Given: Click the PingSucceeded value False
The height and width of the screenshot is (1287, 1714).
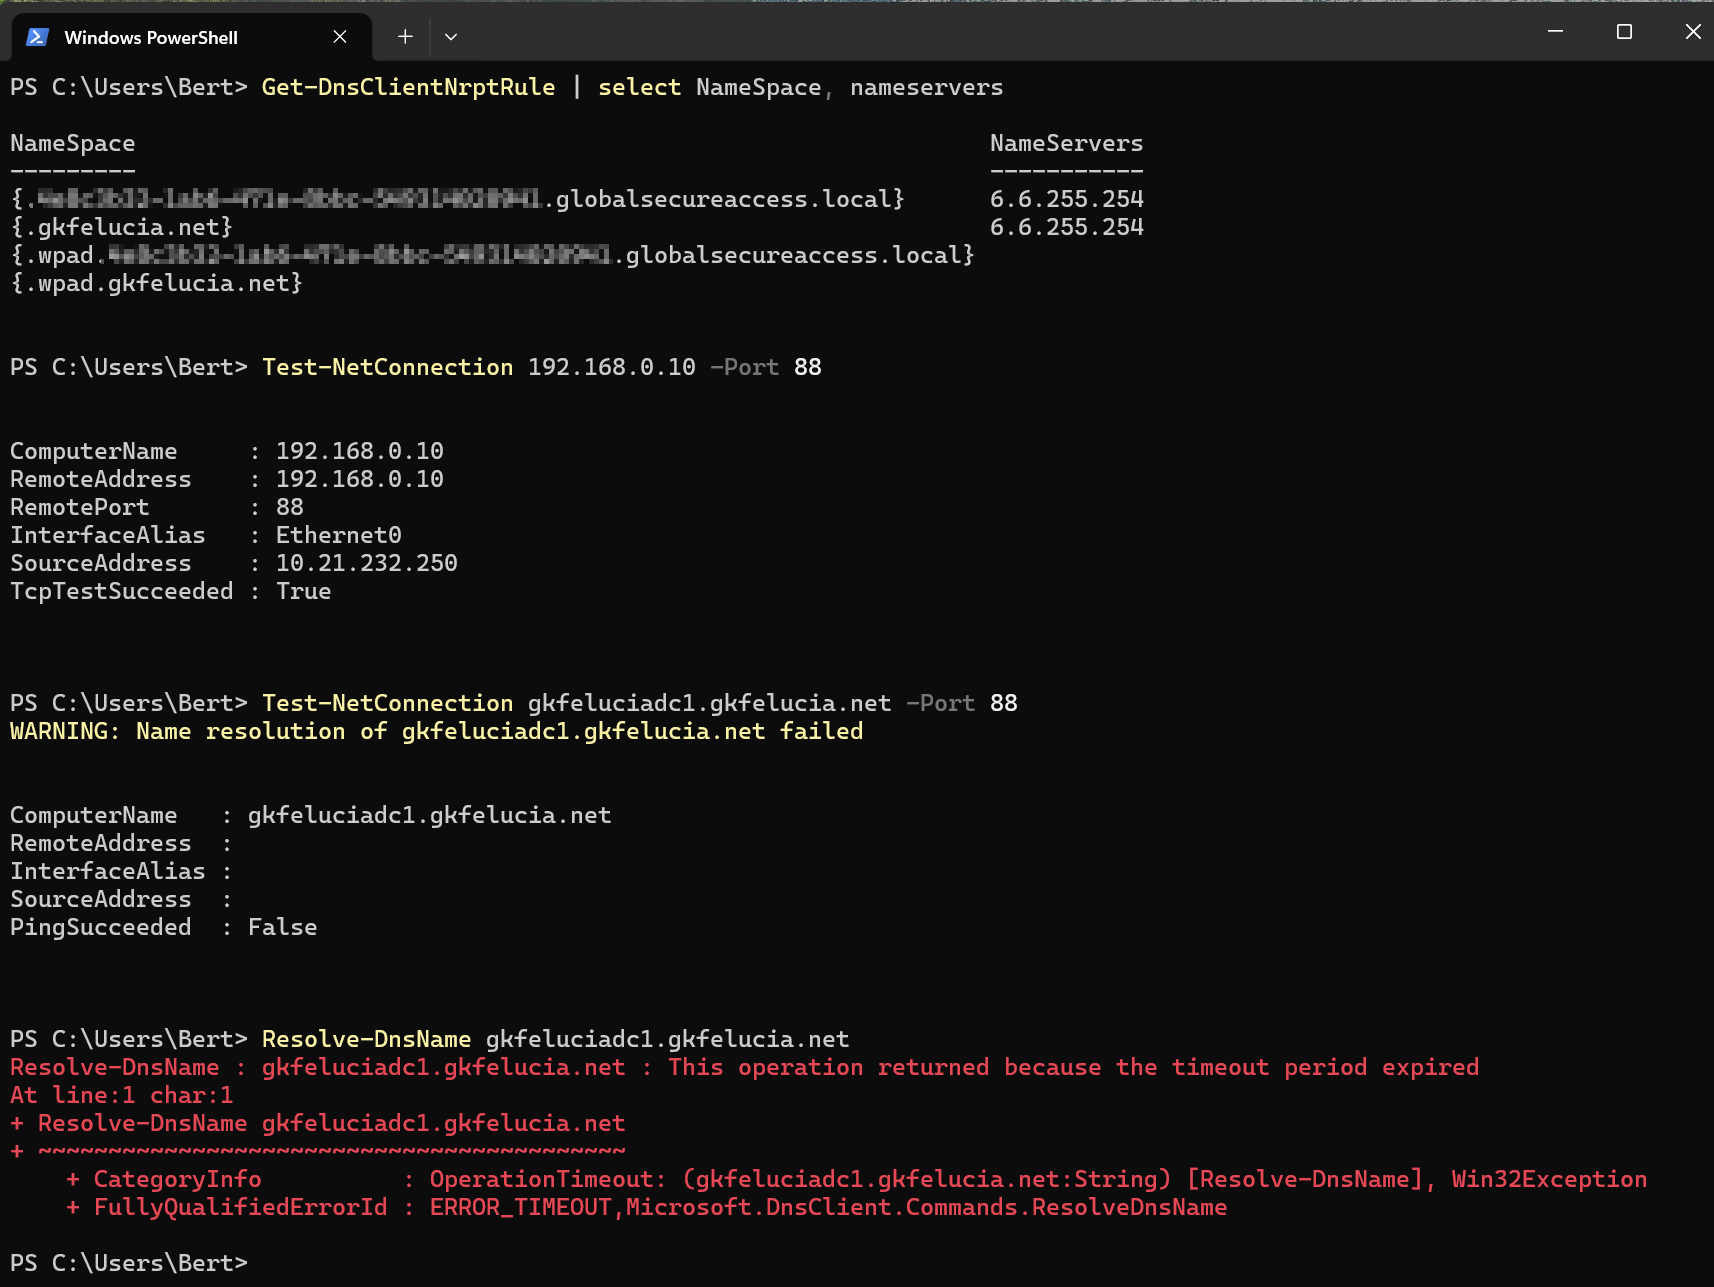Looking at the screenshot, I should pyautogui.click(x=283, y=928).
